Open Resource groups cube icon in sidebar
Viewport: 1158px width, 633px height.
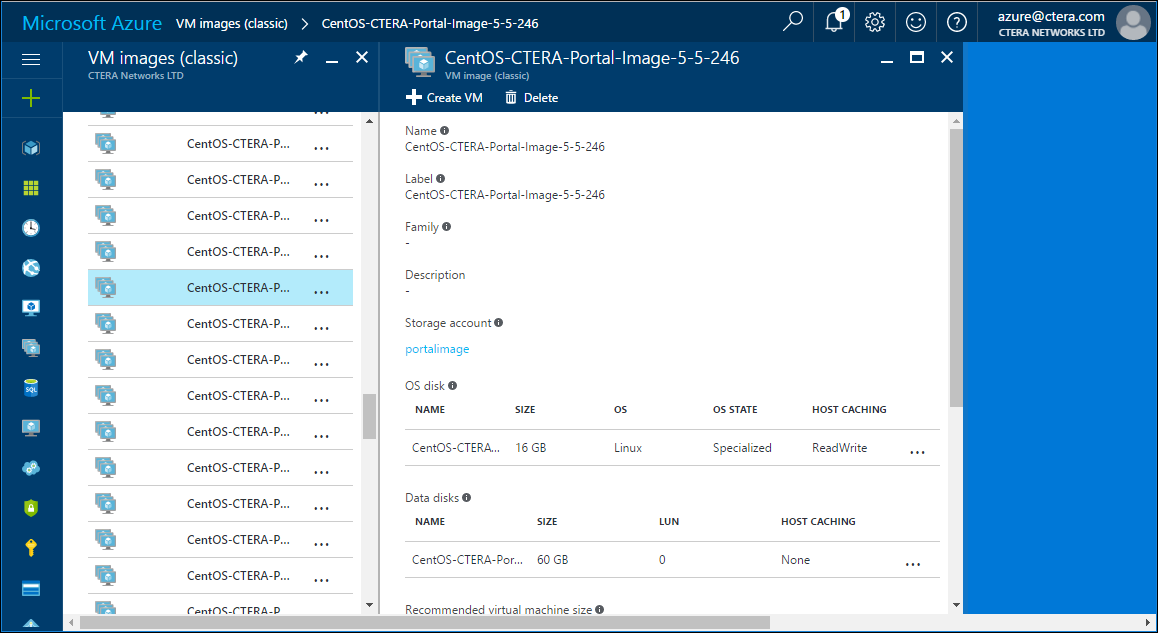[31, 148]
